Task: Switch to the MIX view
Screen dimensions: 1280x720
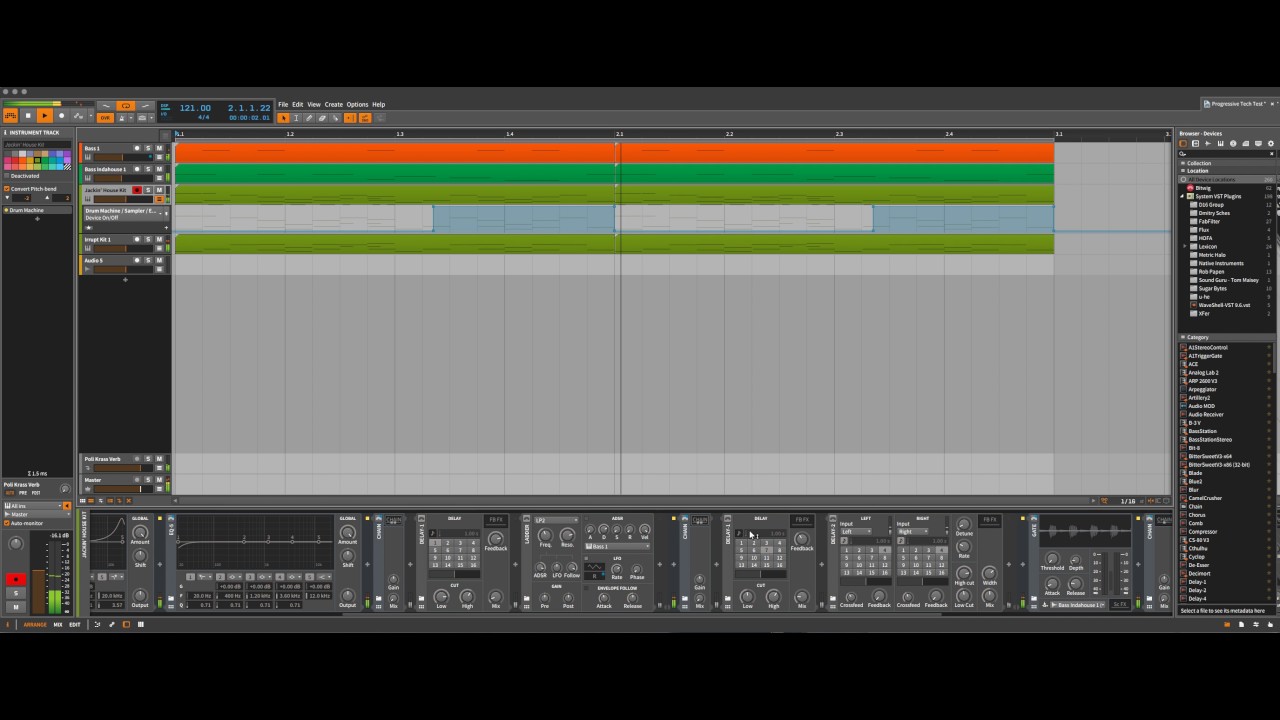Action: tap(58, 625)
